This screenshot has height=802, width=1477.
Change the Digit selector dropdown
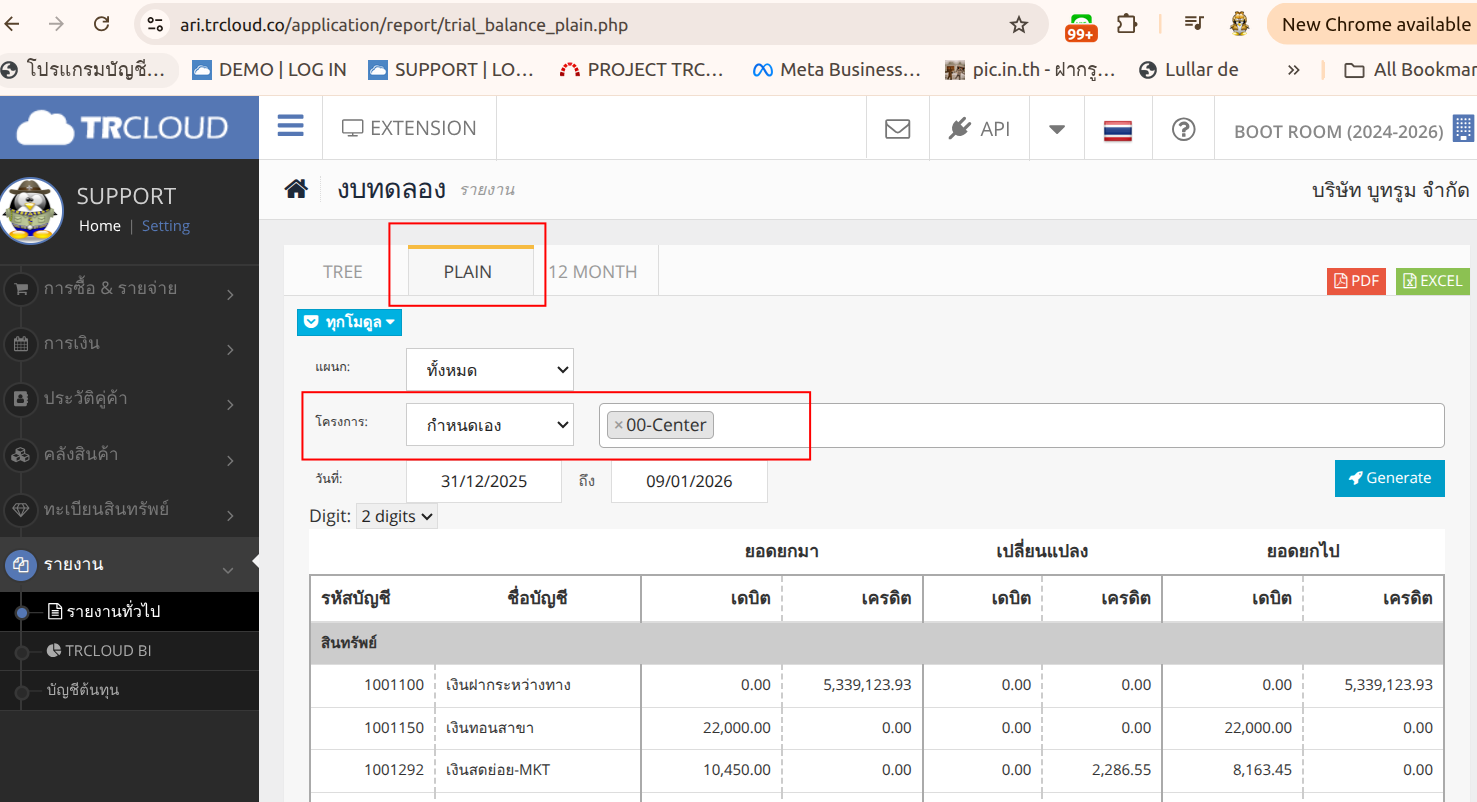point(397,517)
